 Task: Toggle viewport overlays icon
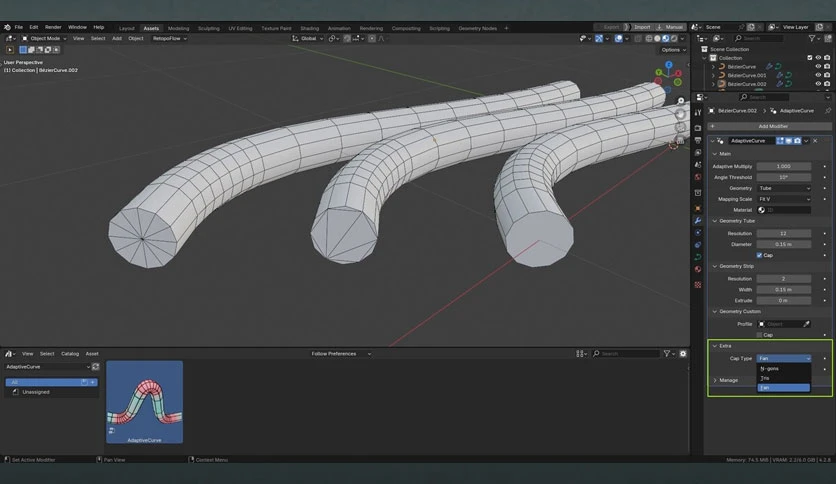pos(618,38)
